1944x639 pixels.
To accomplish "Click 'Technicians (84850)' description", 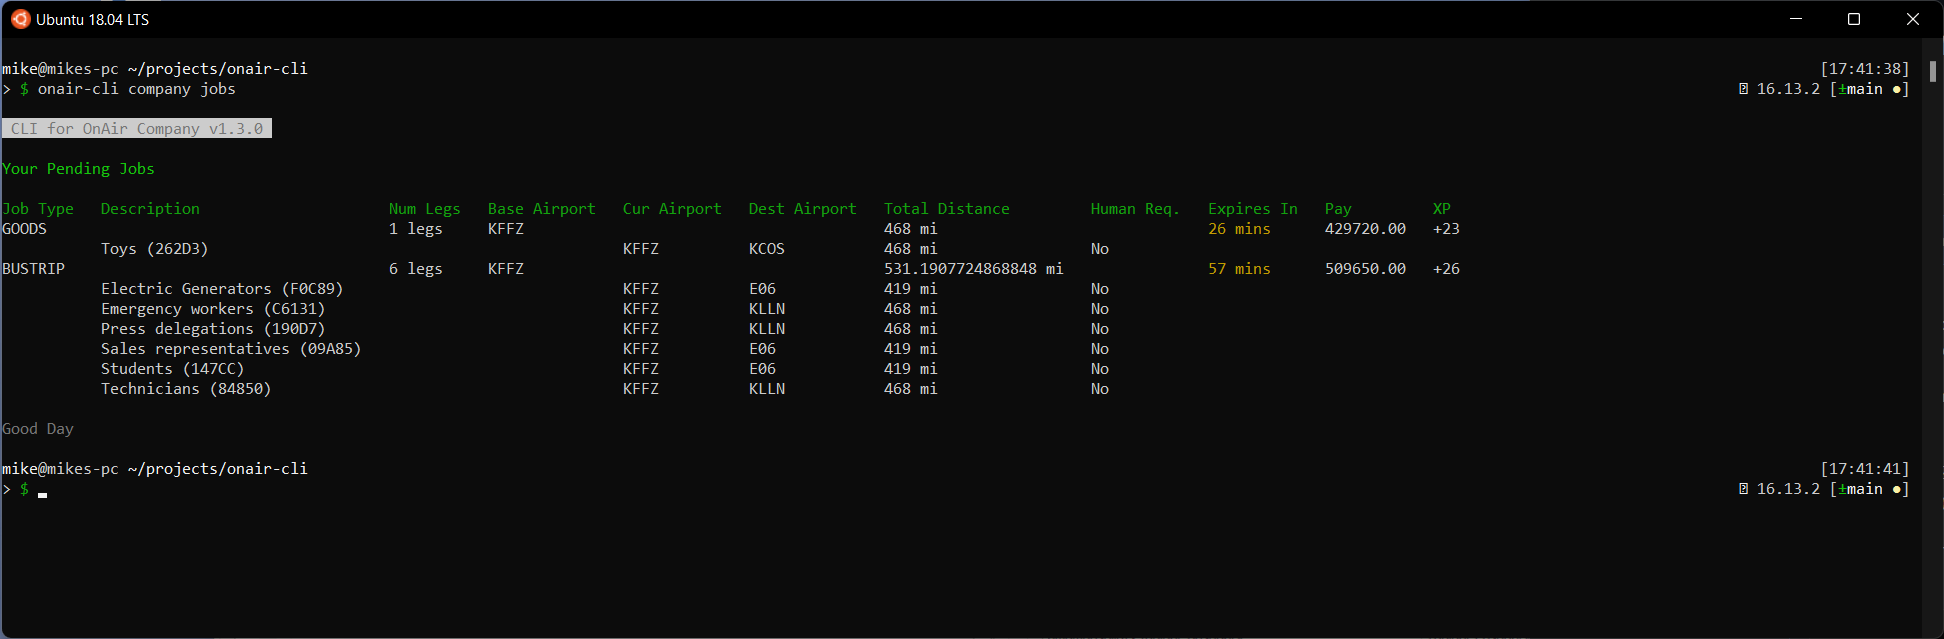I will (186, 389).
